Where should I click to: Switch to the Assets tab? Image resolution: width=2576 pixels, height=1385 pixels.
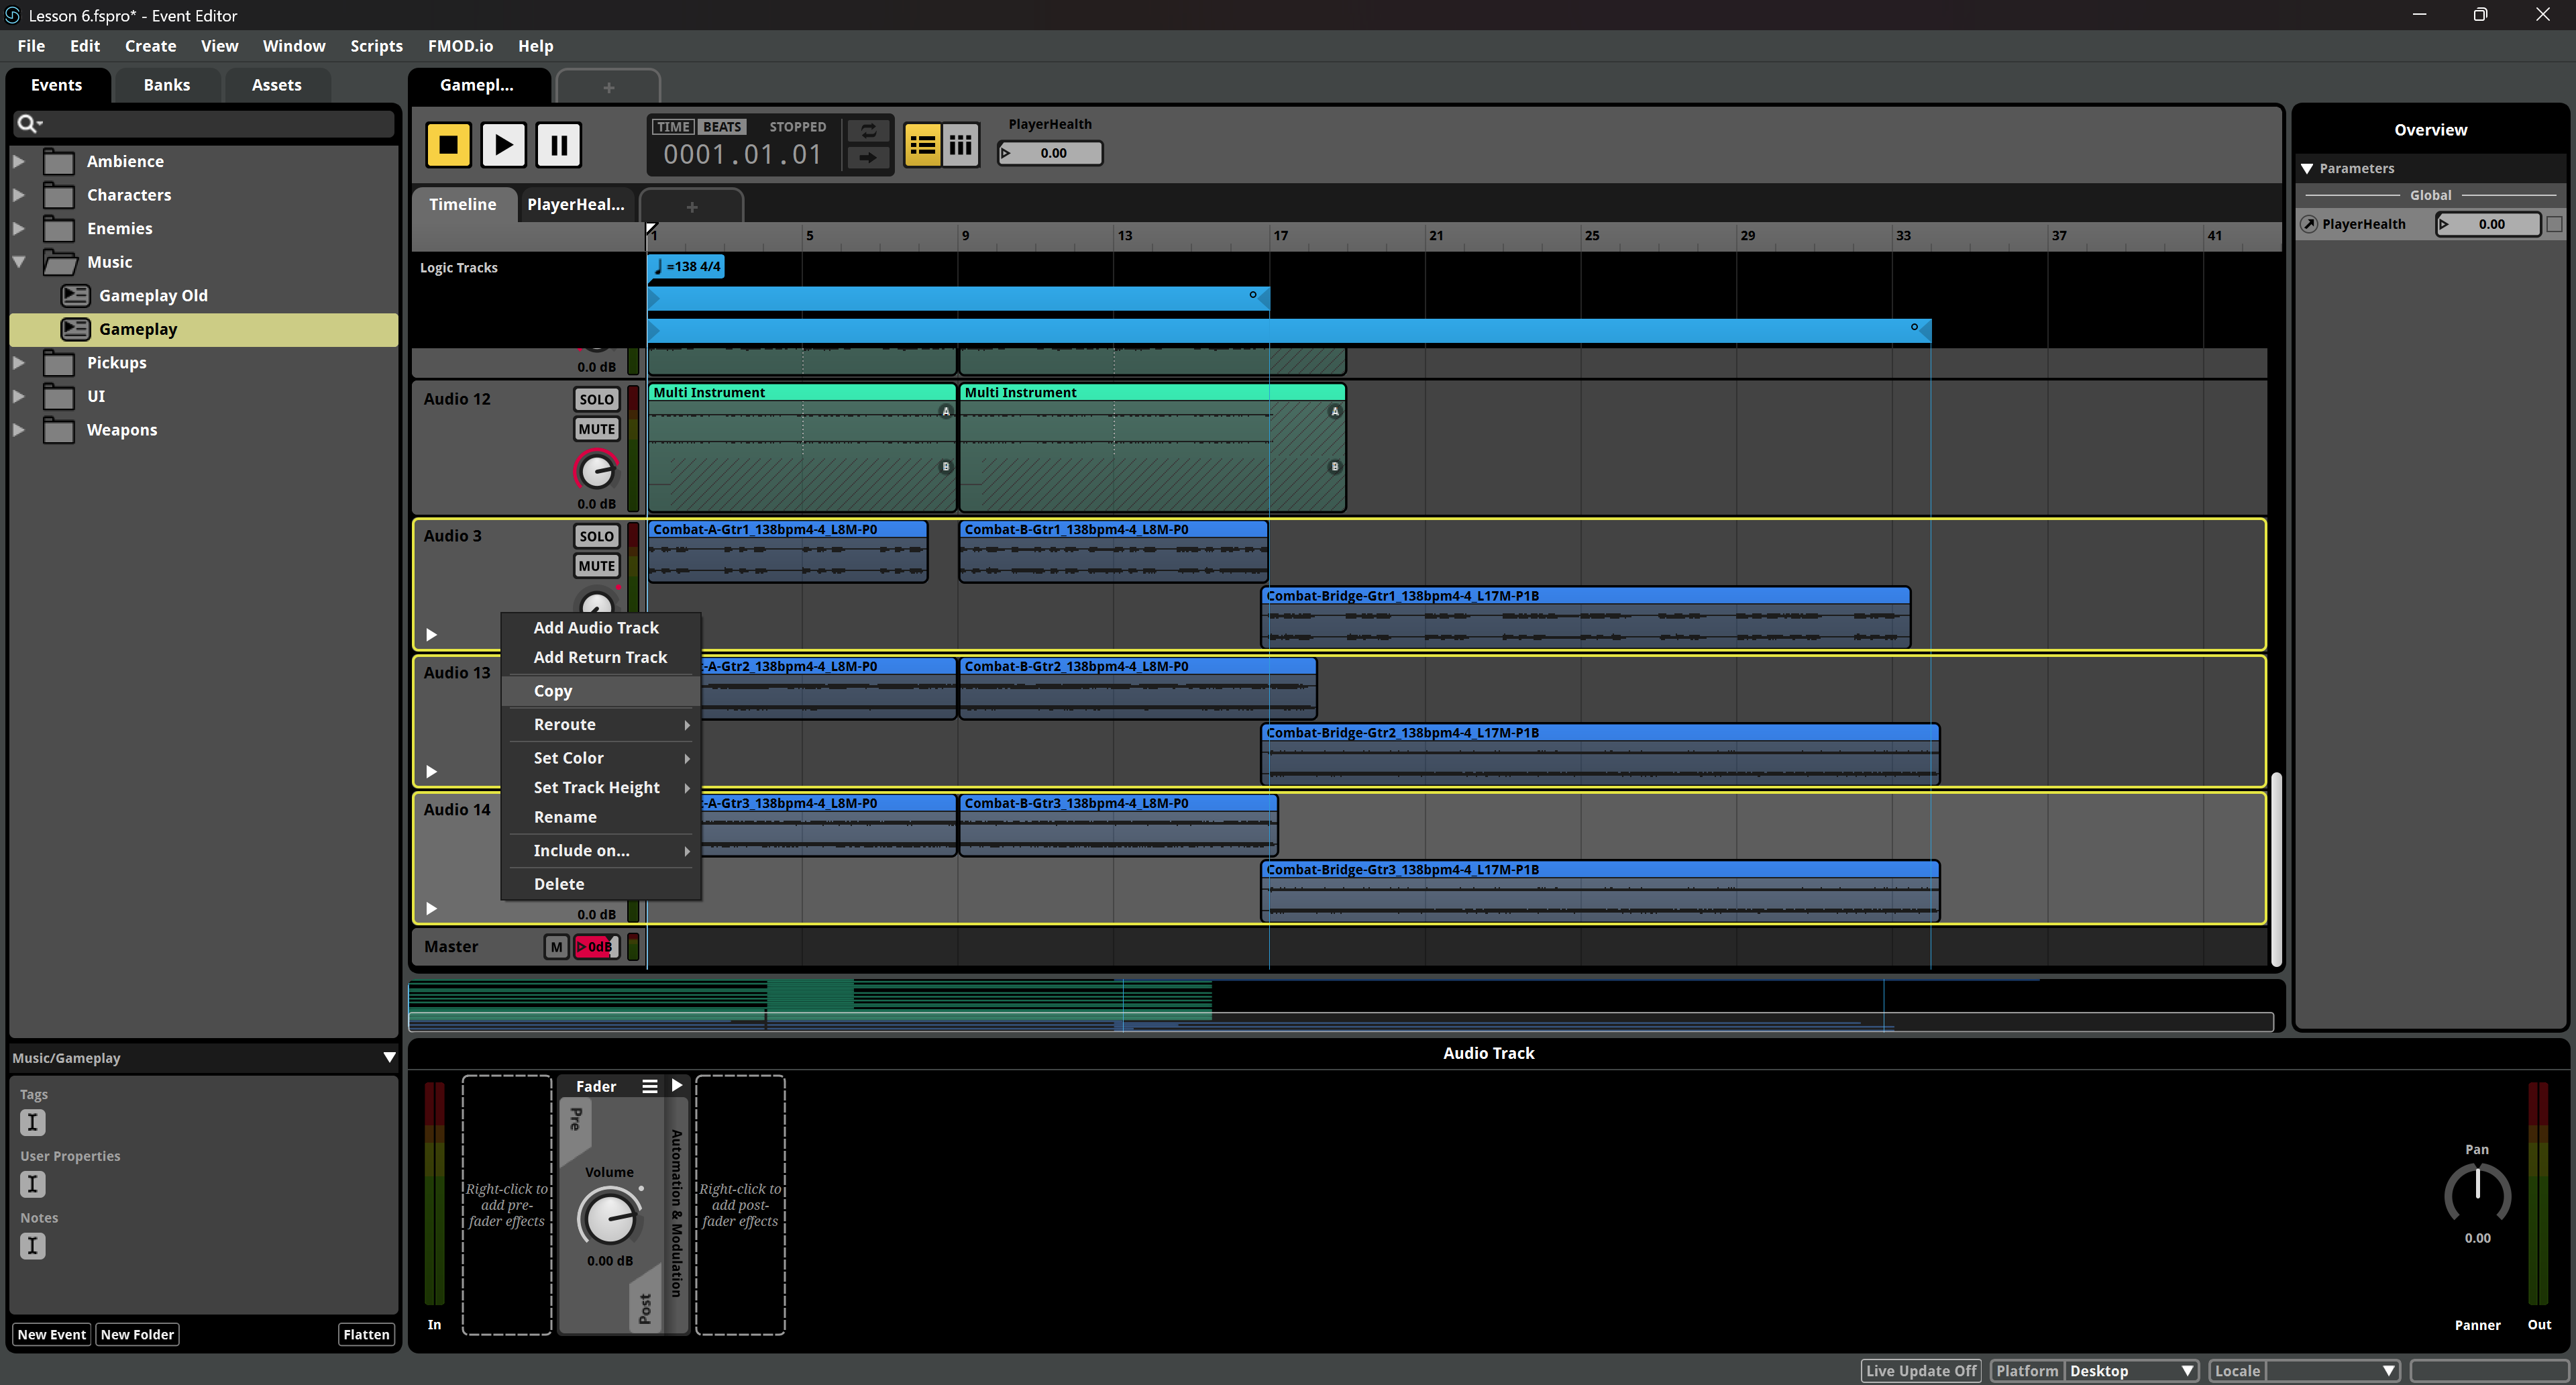(276, 85)
